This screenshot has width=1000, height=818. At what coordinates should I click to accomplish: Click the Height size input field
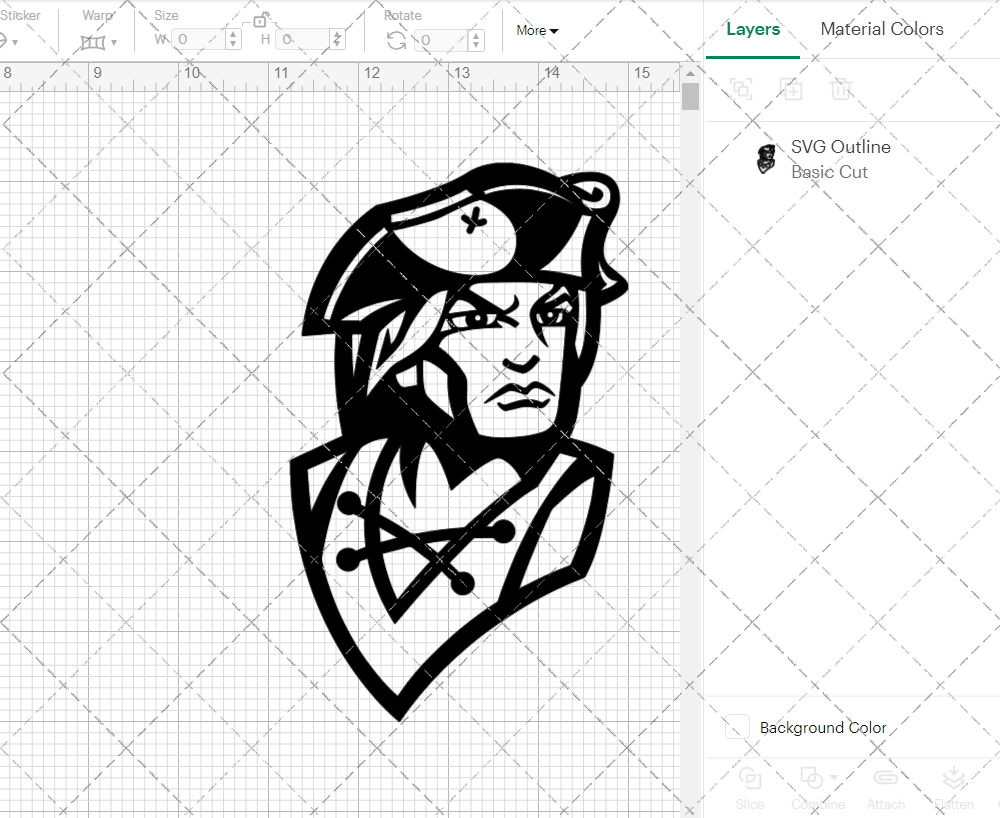pos(304,40)
